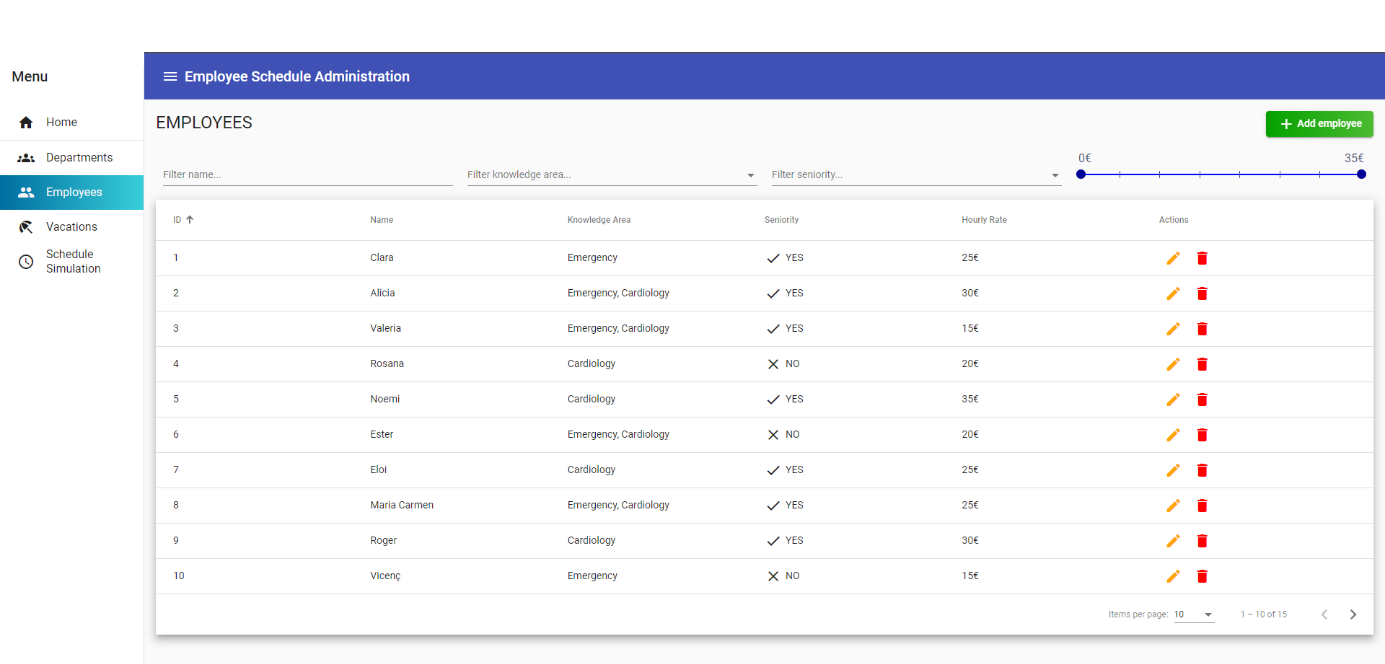1385x664 pixels.
Task: Click the minimum hourly rate slider handle
Action: coord(1081,174)
